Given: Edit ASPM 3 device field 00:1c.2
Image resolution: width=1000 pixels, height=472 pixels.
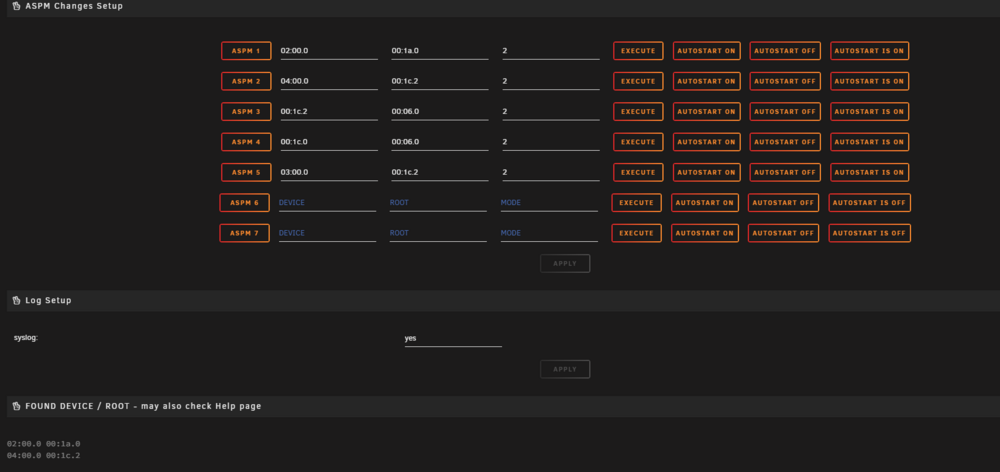Looking at the screenshot, I should (x=329, y=112).
